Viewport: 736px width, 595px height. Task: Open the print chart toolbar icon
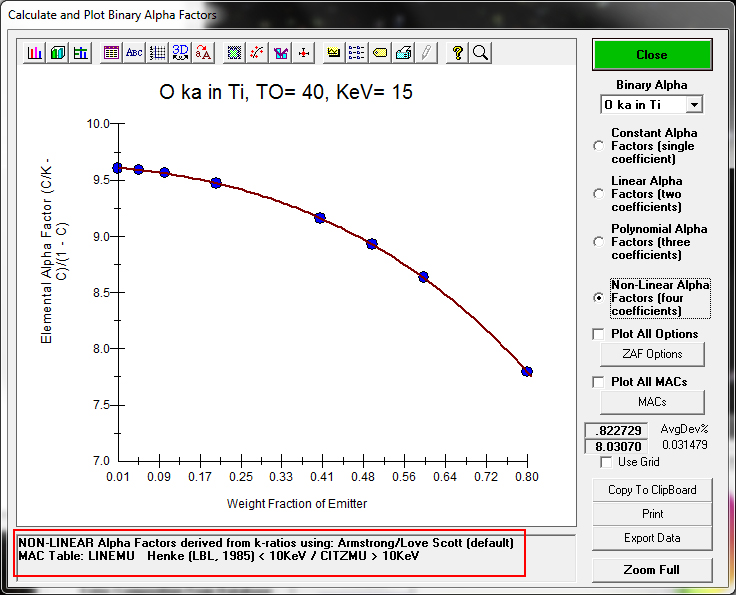click(403, 53)
